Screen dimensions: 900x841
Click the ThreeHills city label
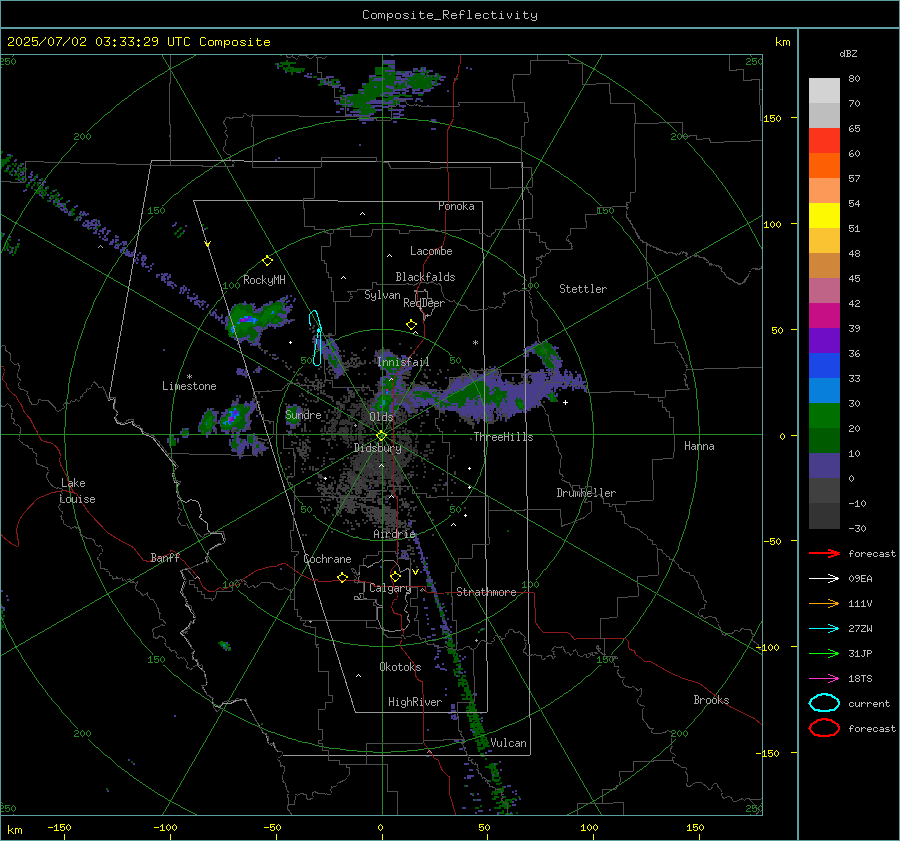(x=503, y=437)
